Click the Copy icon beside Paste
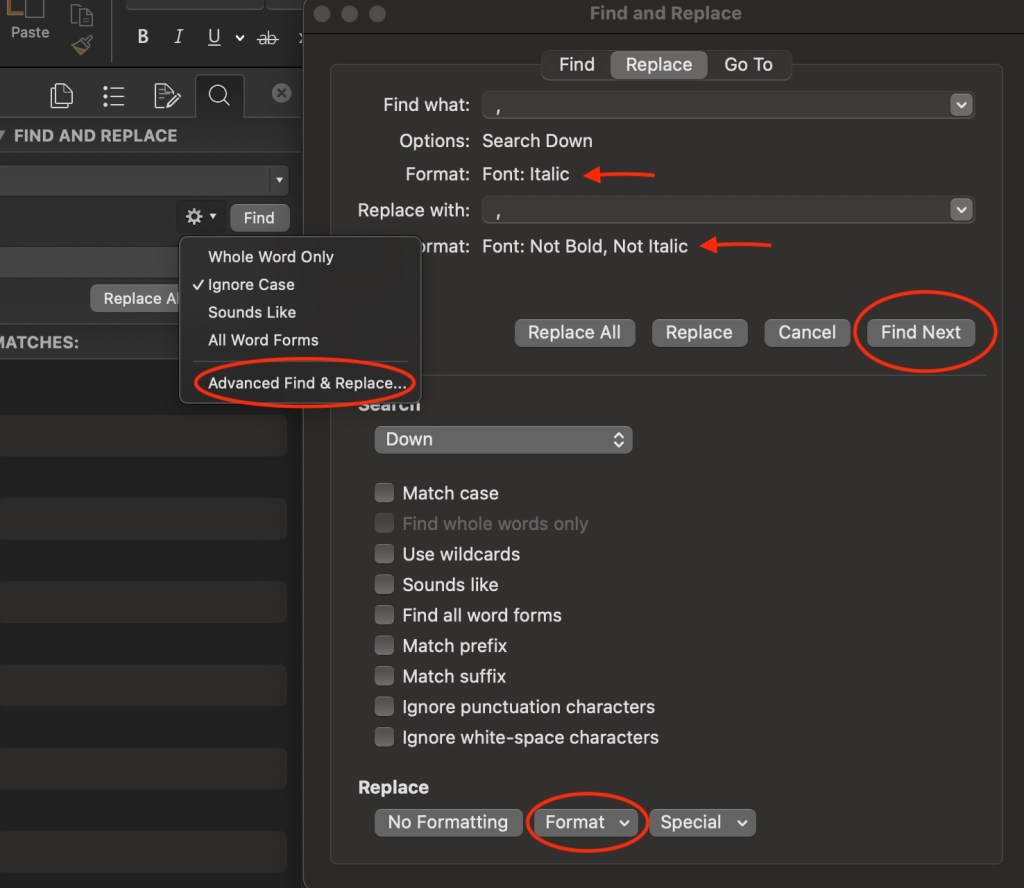1024x888 pixels. (82, 15)
